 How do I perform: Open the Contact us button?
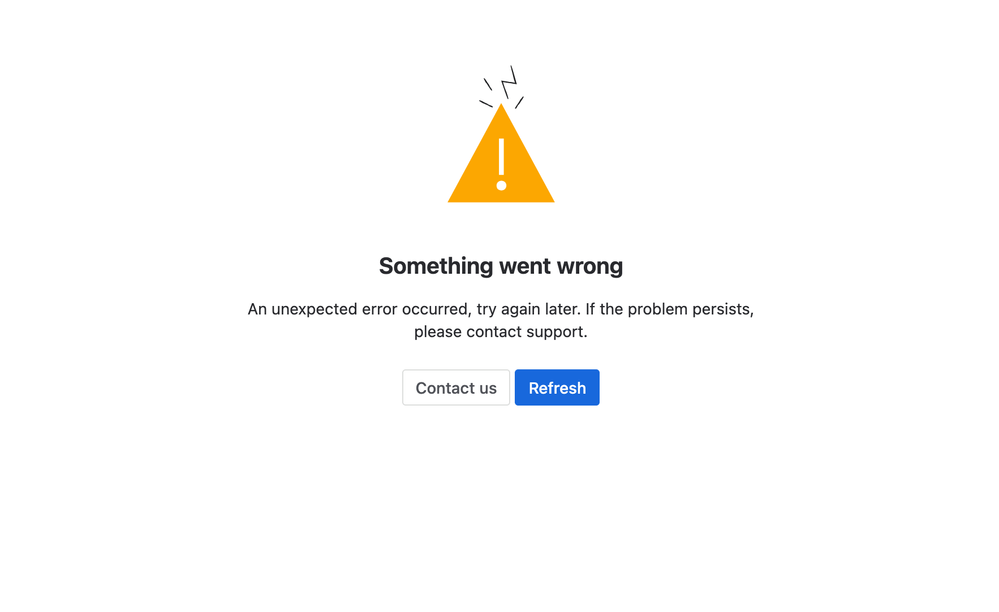click(x=456, y=387)
